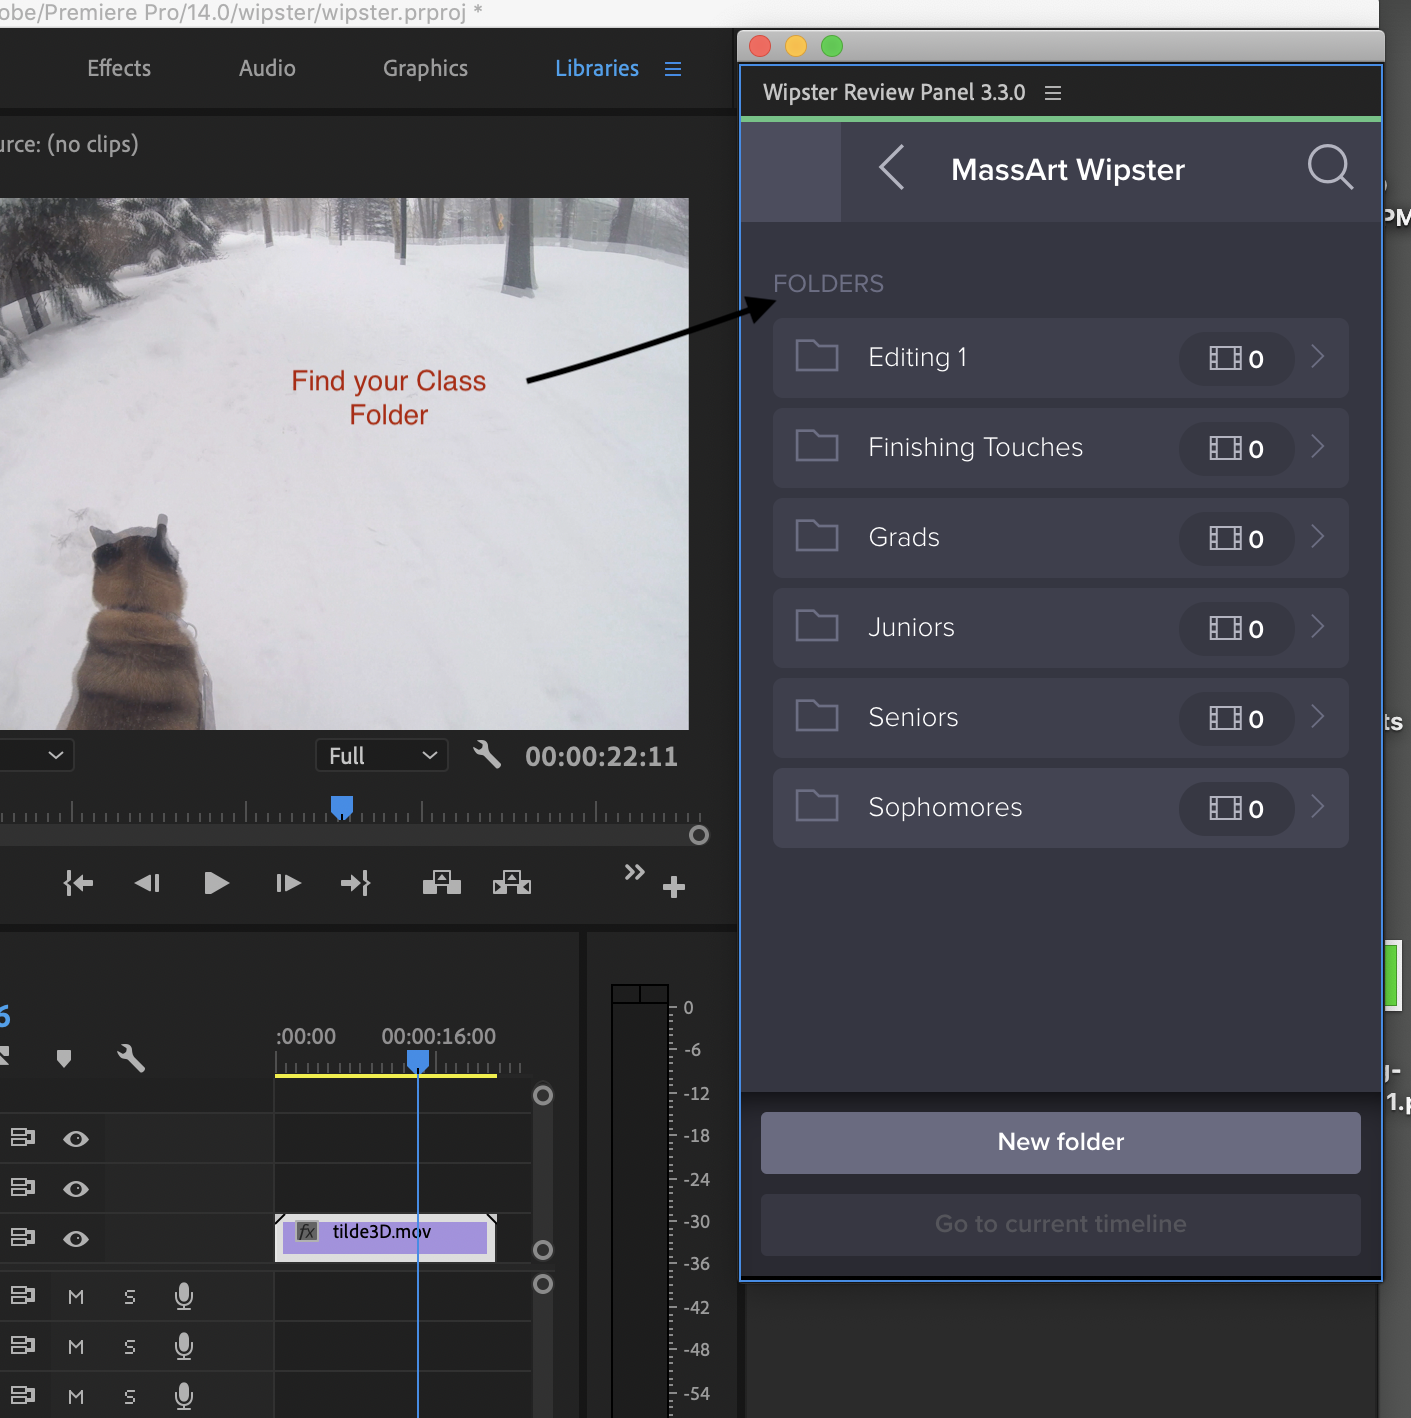Click the Go to In point button
The height and width of the screenshot is (1418, 1411).
coord(78,883)
